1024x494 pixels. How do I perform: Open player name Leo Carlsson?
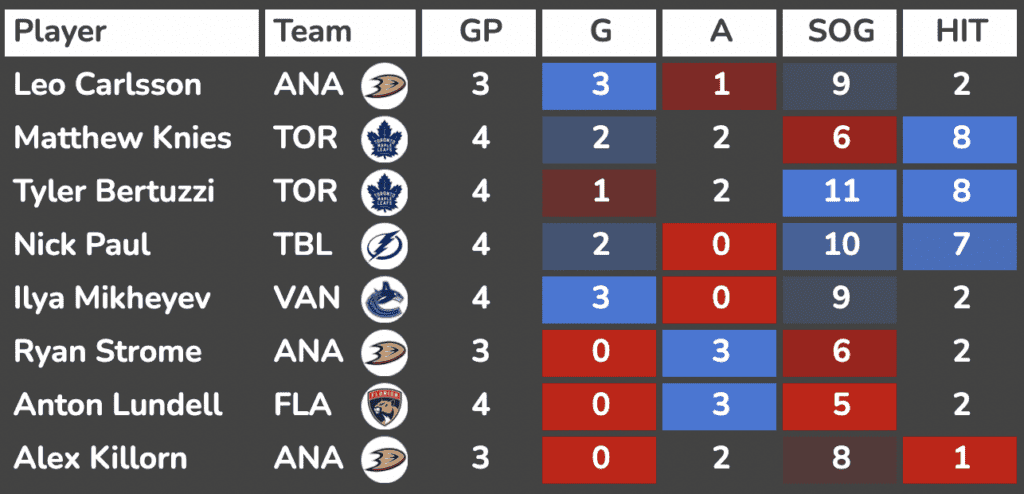[107, 85]
